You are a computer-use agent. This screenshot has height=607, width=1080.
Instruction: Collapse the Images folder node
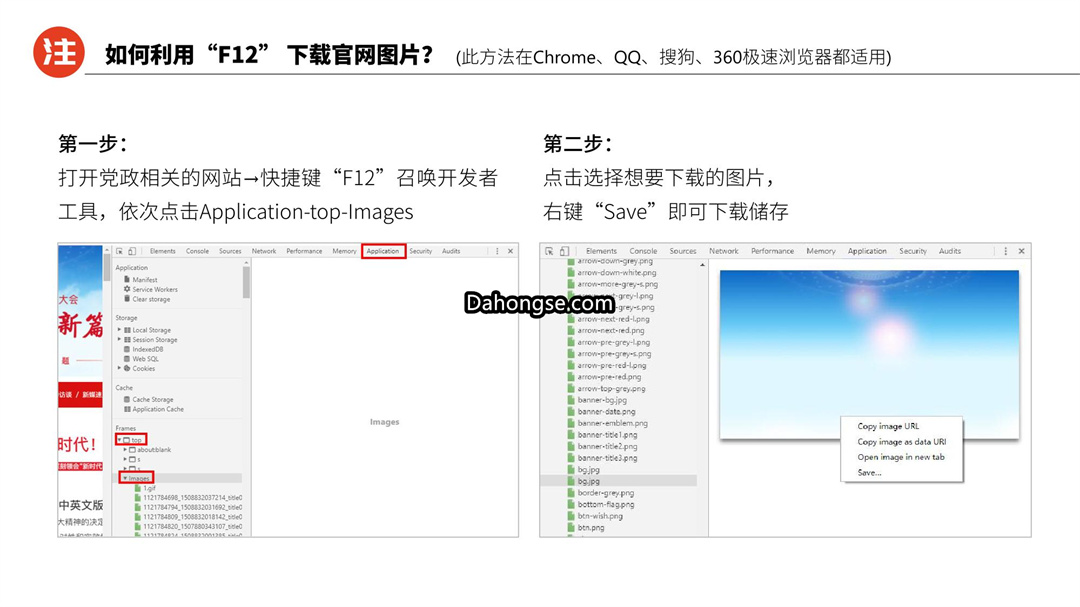(x=125, y=477)
